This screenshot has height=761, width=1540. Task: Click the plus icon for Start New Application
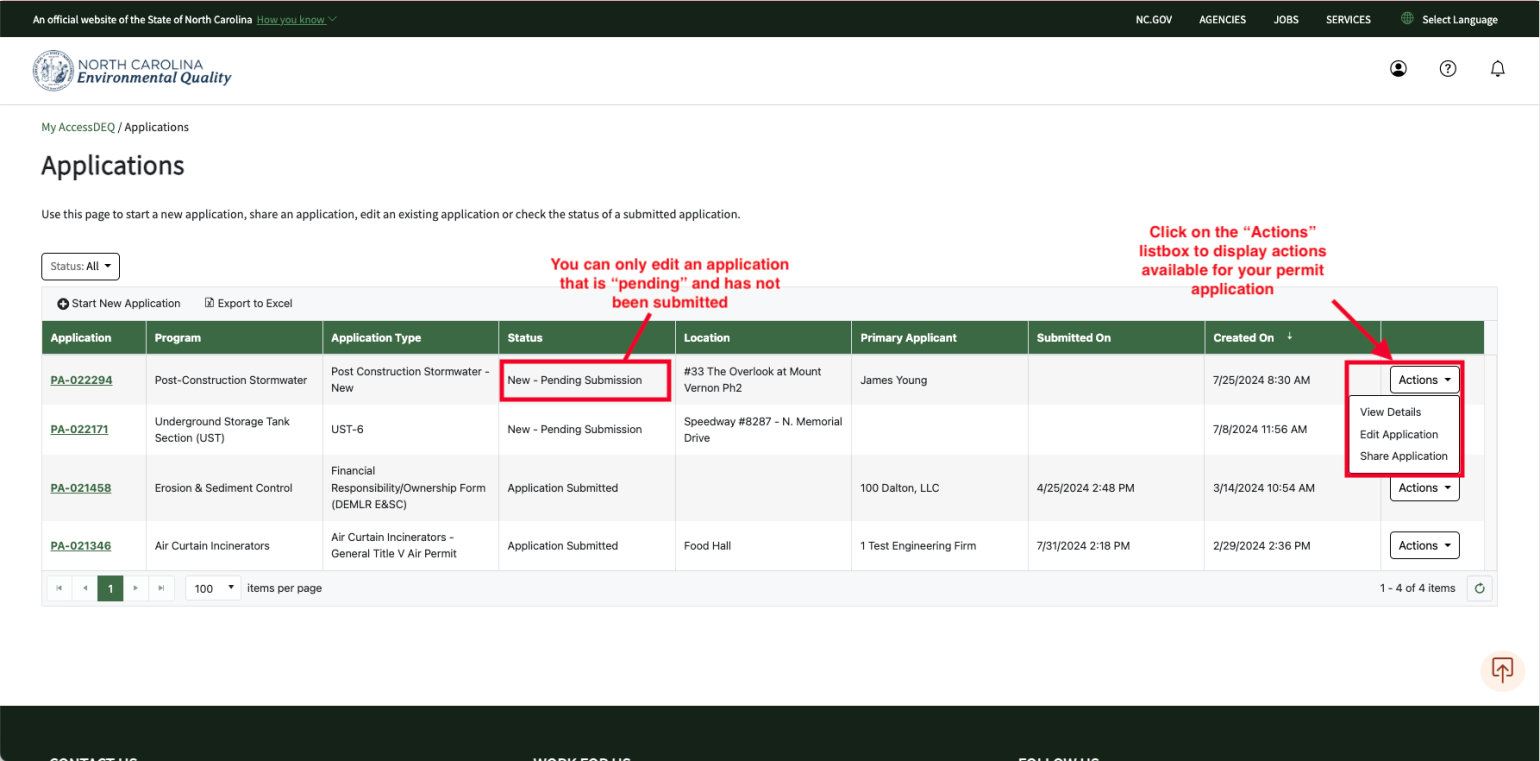click(62, 303)
